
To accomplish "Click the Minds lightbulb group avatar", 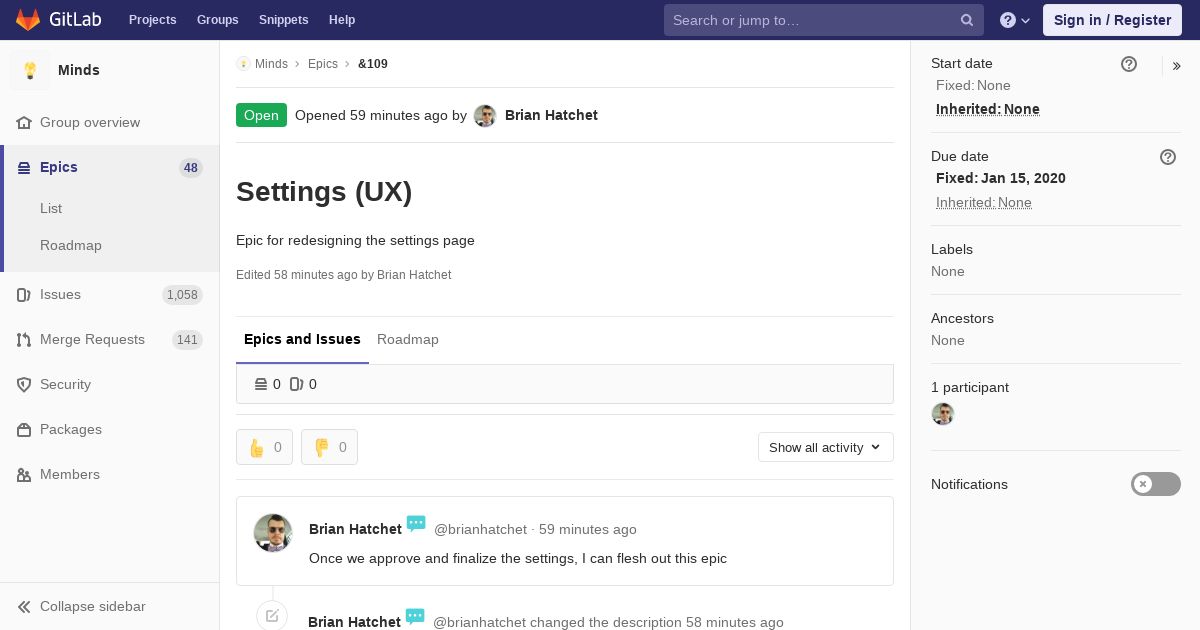I will pyautogui.click(x=30, y=70).
